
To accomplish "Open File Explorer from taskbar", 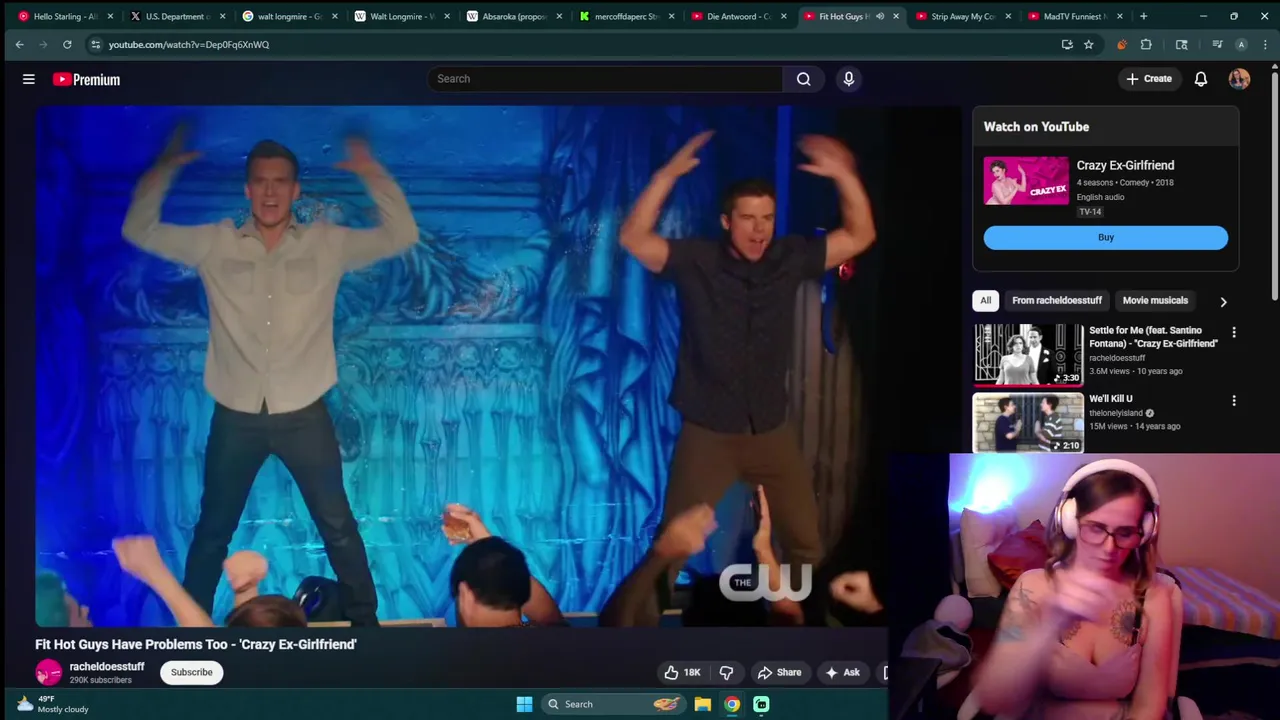I will pyautogui.click(x=703, y=704).
